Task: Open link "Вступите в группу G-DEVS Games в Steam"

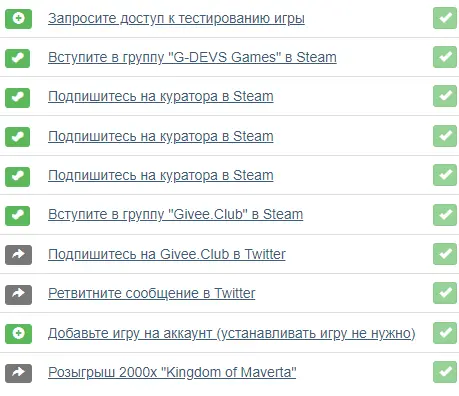Action: 192,57
